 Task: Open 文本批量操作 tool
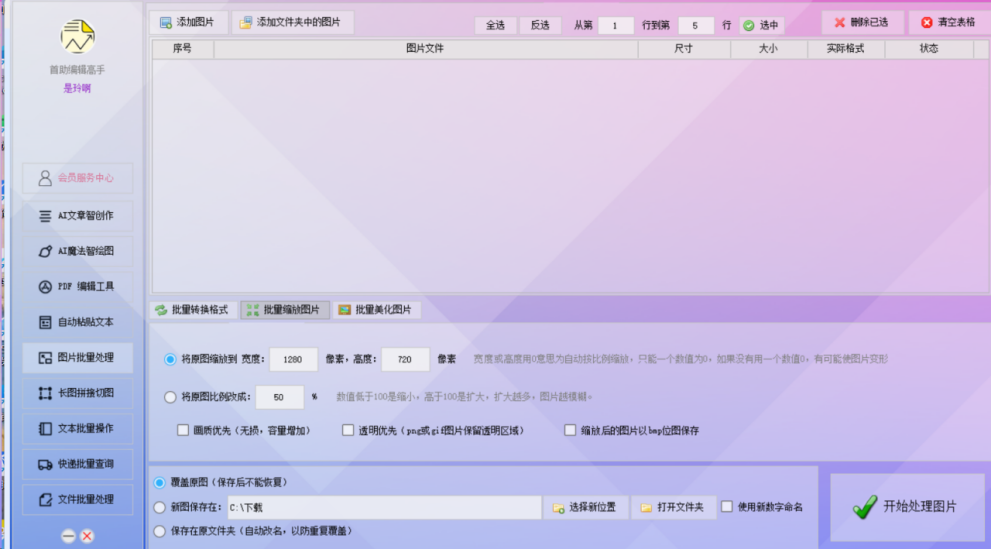point(78,429)
